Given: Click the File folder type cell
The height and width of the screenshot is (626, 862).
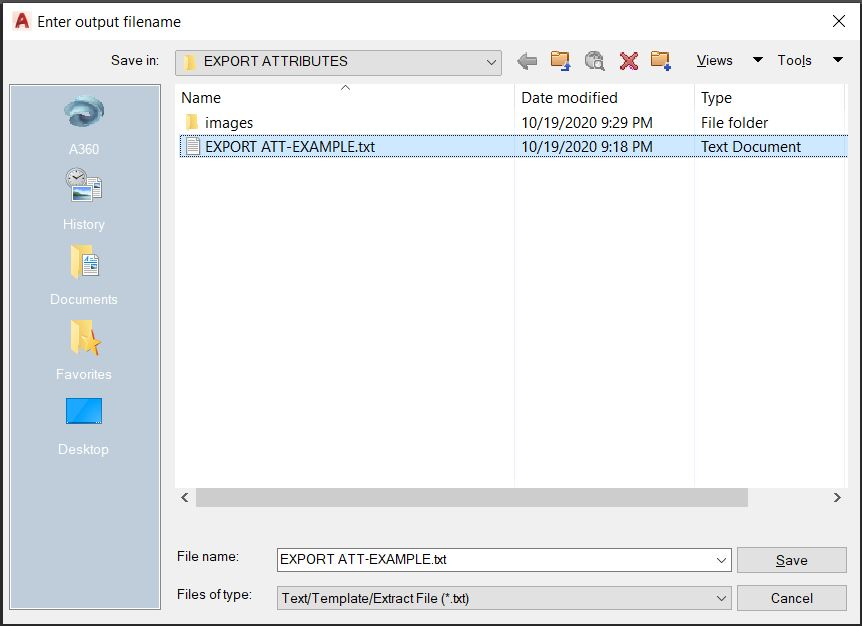Looking at the screenshot, I should [x=734, y=123].
